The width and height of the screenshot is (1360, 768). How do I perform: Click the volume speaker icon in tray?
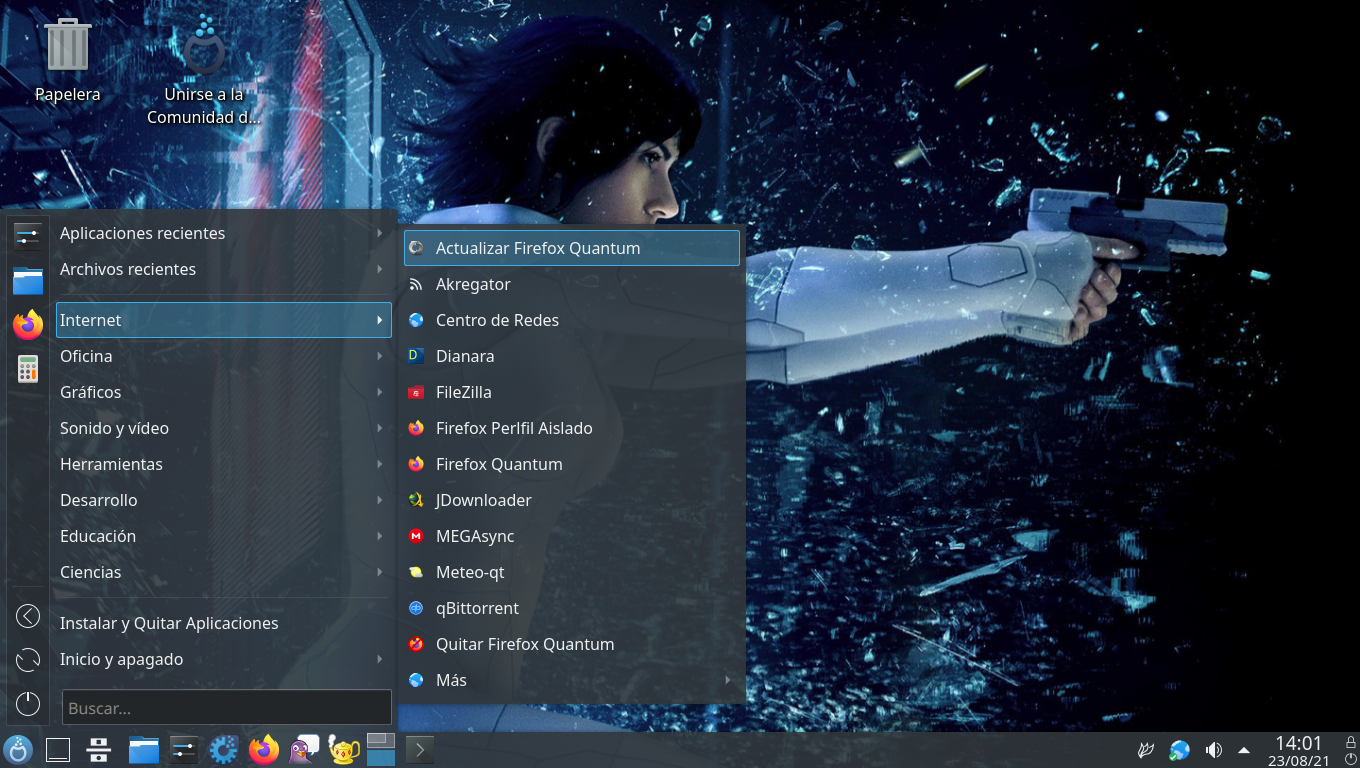click(x=1214, y=750)
